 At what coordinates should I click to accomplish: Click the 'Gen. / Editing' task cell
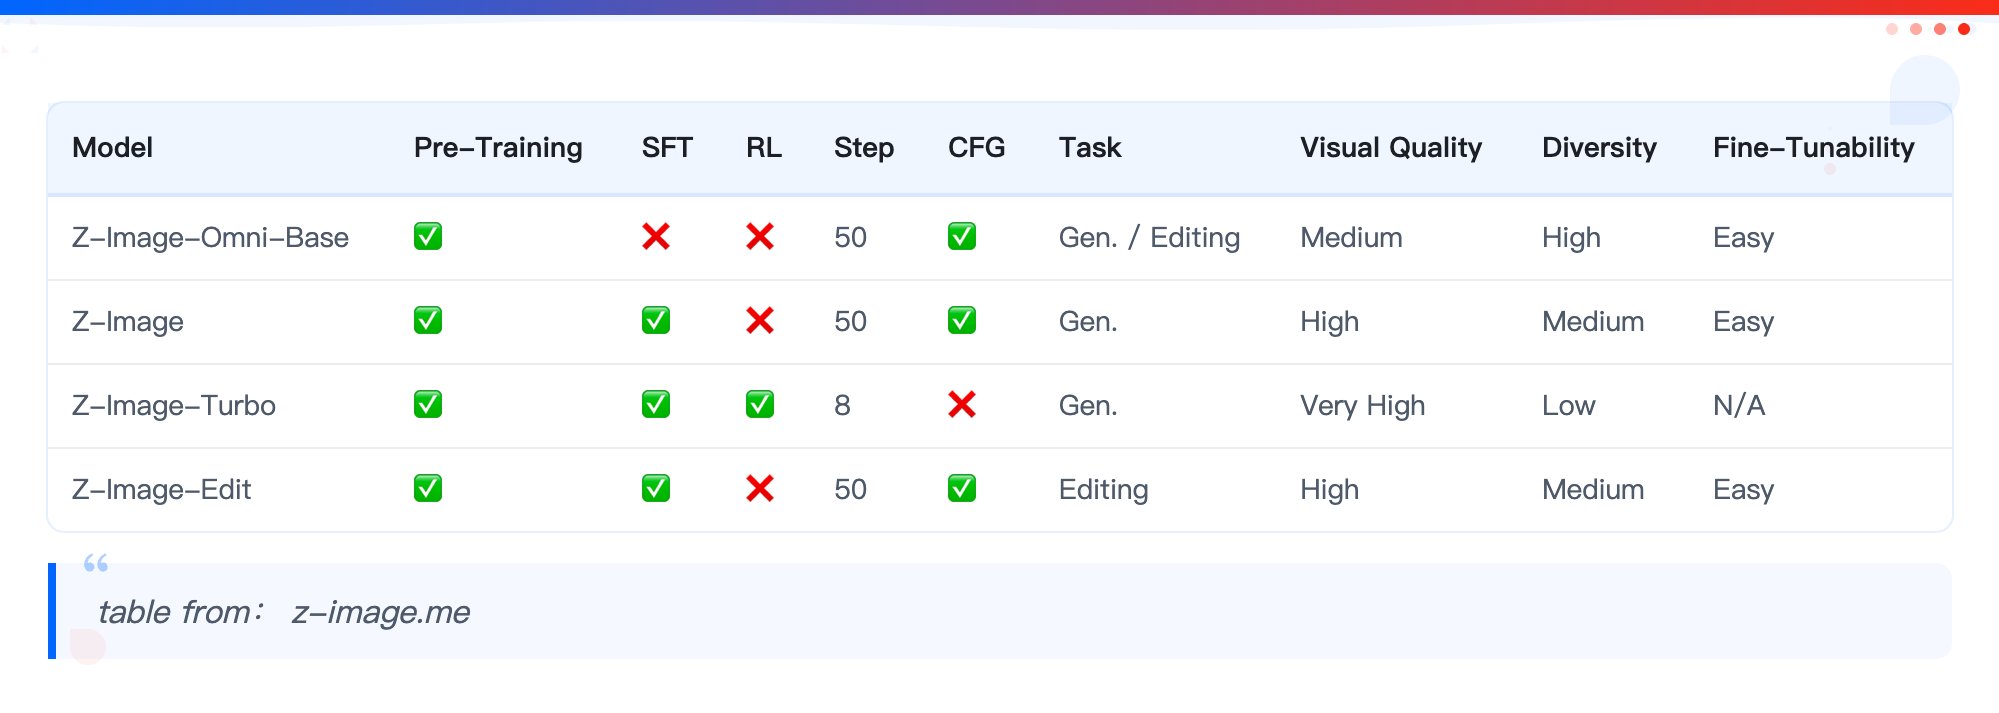point(1149,238)
